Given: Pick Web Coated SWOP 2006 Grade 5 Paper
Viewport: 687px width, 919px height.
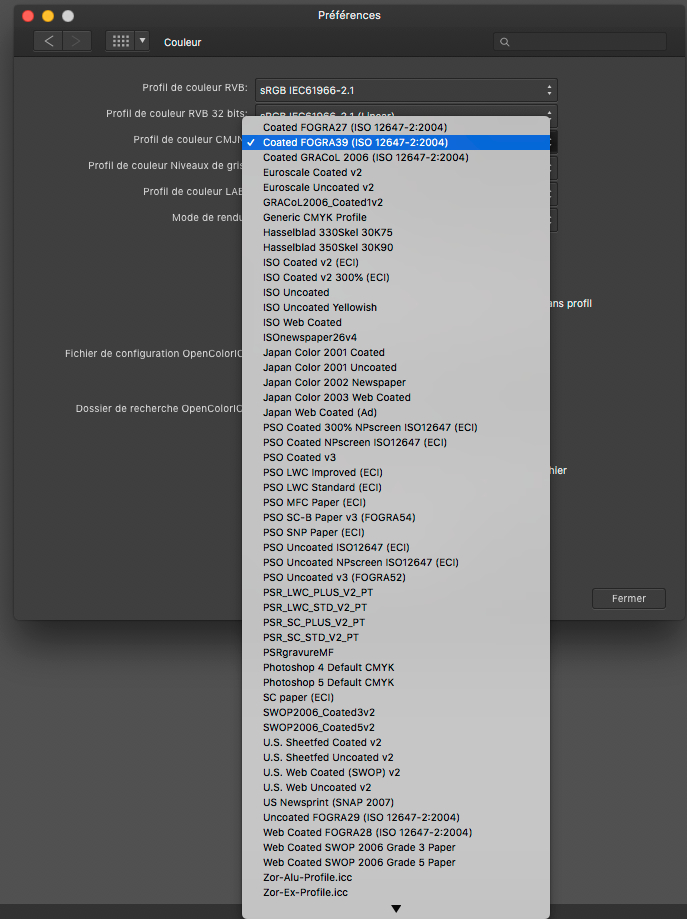Looking at the screenshot, I should 396,863.
